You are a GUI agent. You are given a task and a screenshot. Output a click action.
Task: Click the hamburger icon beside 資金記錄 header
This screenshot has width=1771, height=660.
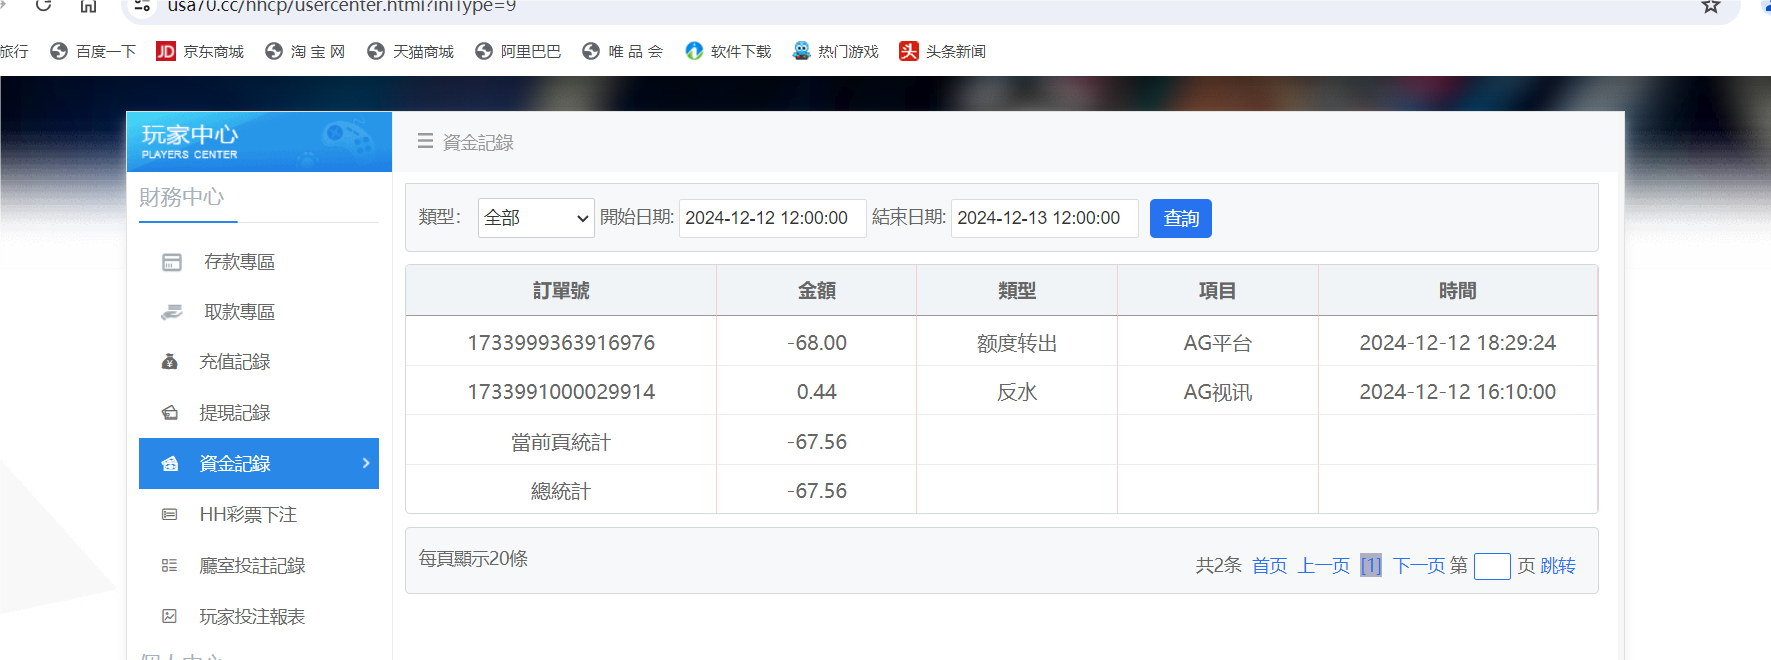pyautogui.click(x=425, y=142)
